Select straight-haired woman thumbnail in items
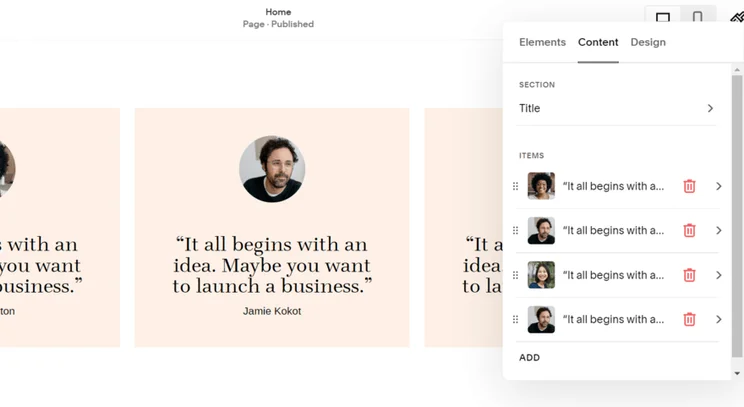Screen dimensions: 744x407 (541, 275)
